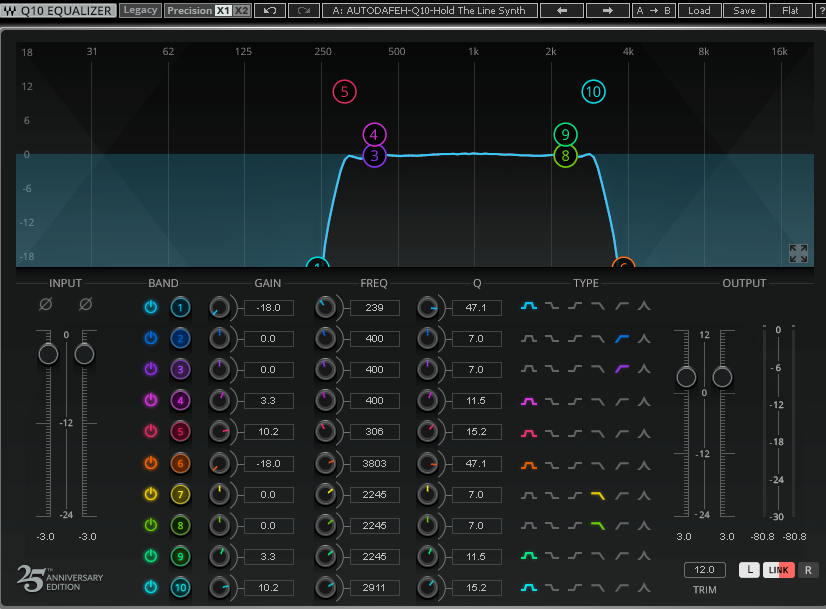
Task: Select low-pass type for band 8
Action: (x=598, y=525)
